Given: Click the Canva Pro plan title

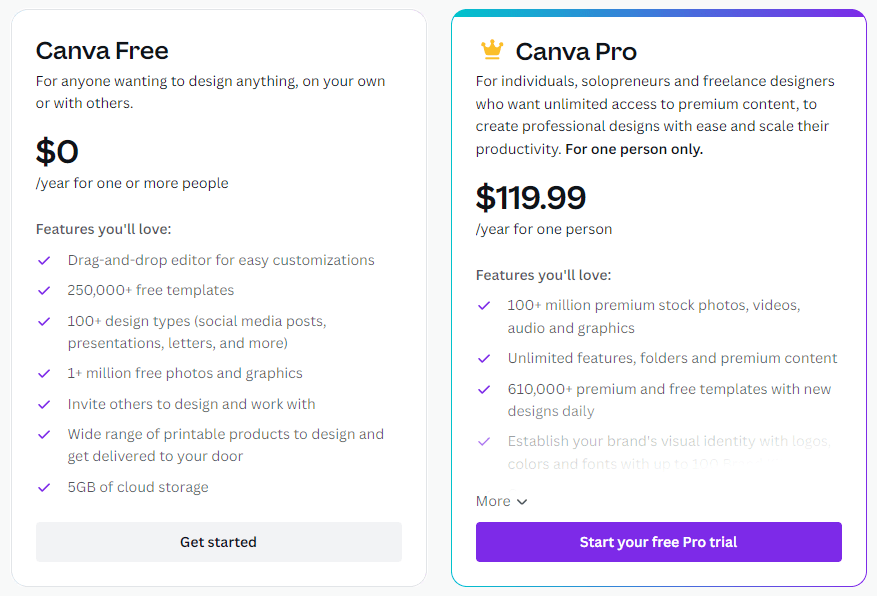Looking at the screenshot, I should tap(576, 52).
